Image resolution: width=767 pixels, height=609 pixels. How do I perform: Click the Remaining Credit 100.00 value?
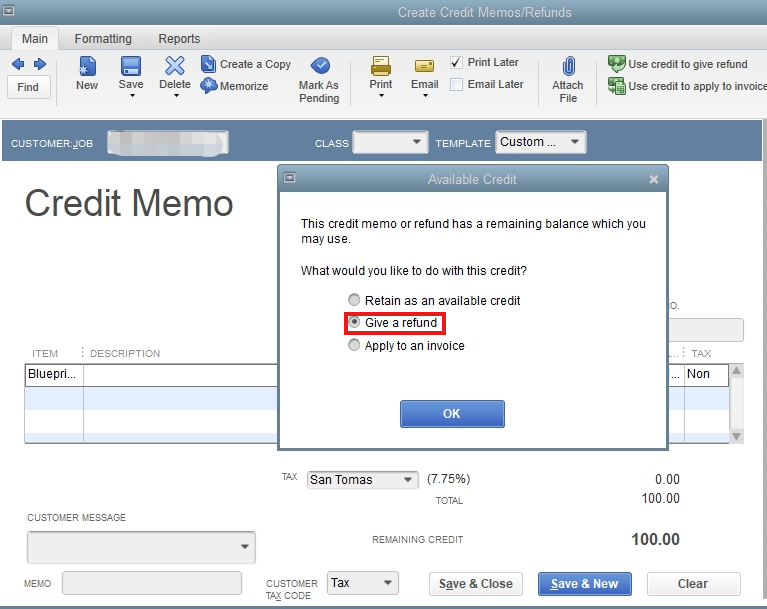click(655, 539)
